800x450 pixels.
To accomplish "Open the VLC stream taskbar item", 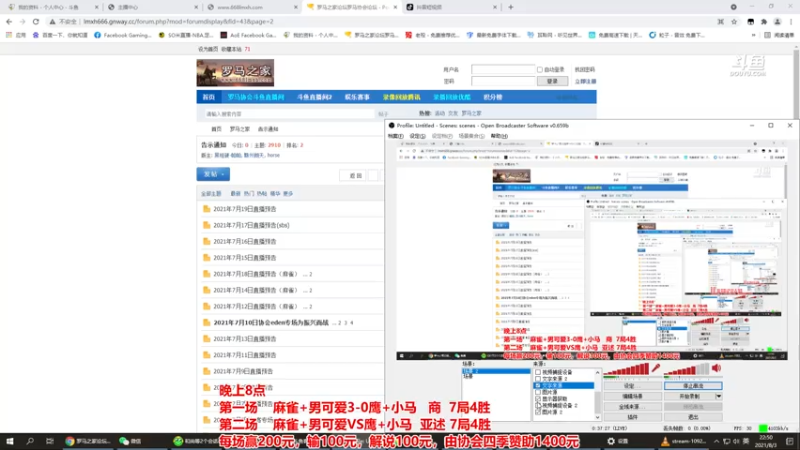I will point(685,441).
